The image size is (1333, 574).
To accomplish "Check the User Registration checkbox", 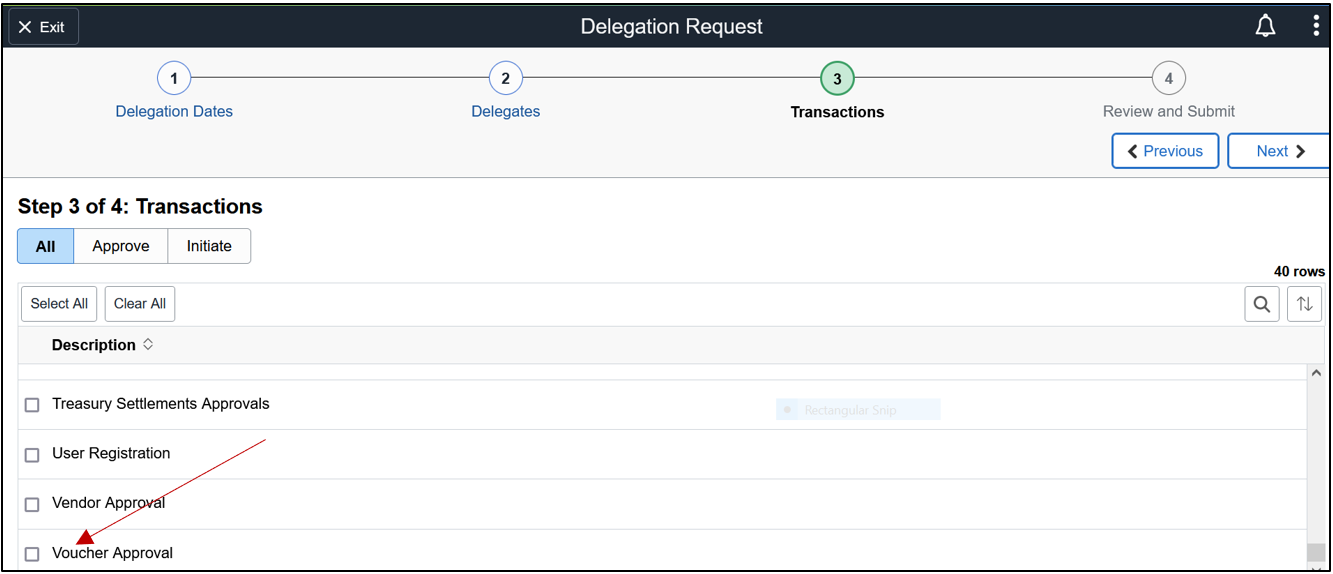I will 32,455.
